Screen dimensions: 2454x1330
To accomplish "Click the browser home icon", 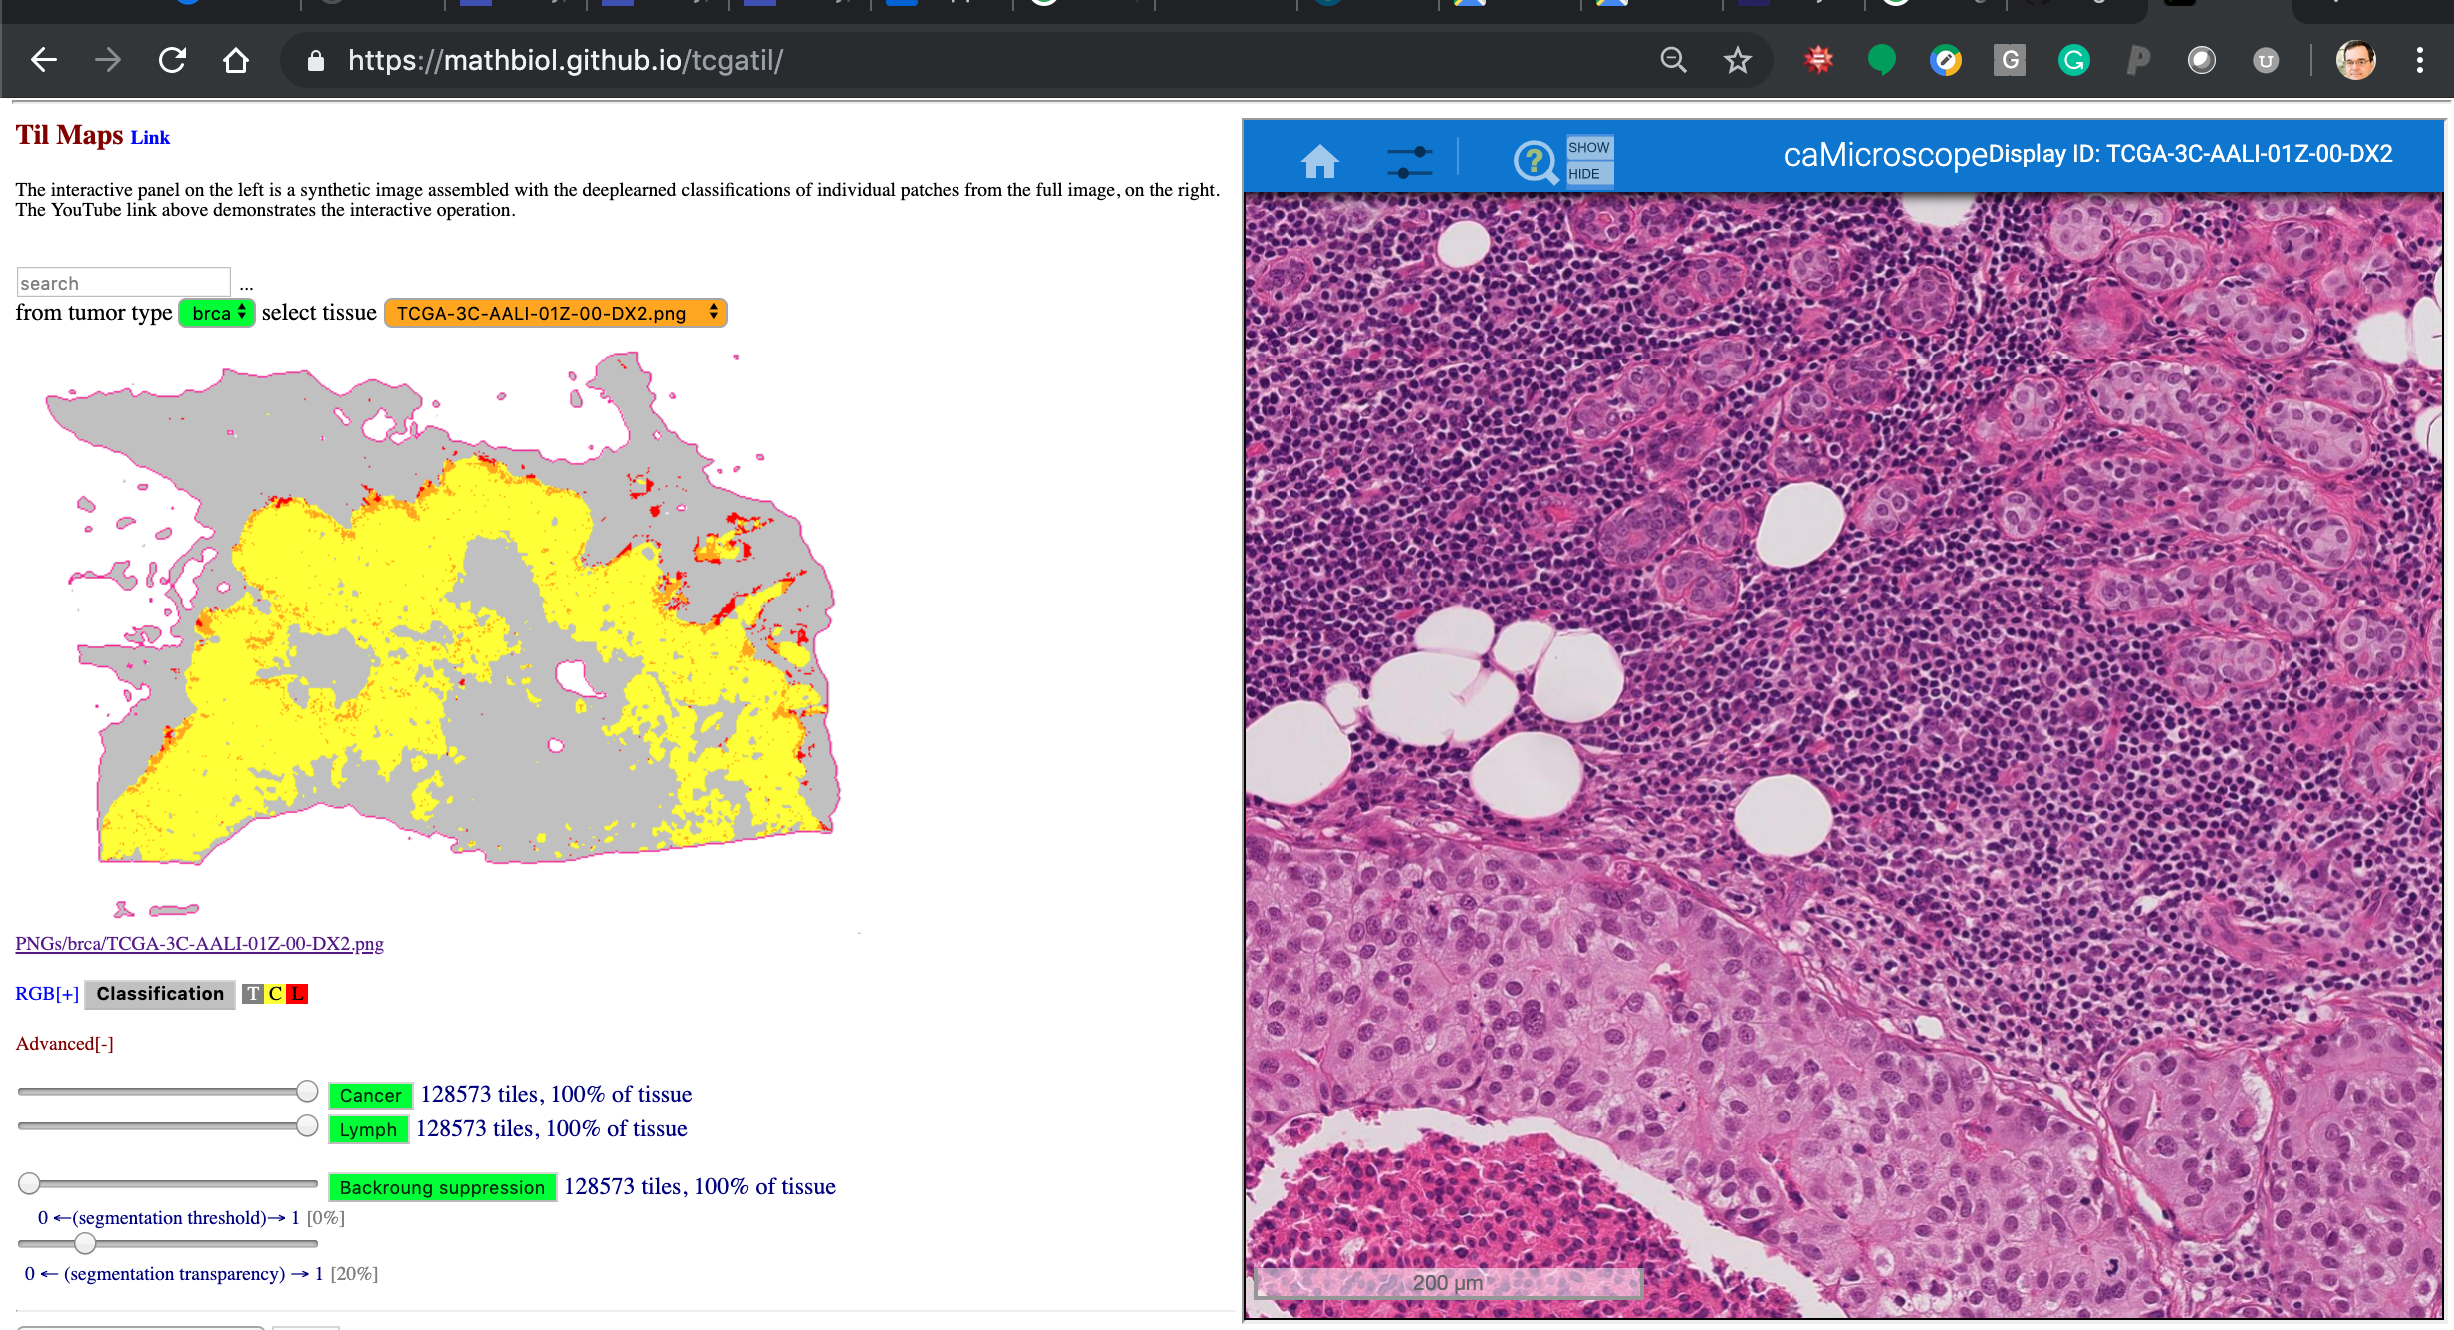I will click(x=236, y=60).
